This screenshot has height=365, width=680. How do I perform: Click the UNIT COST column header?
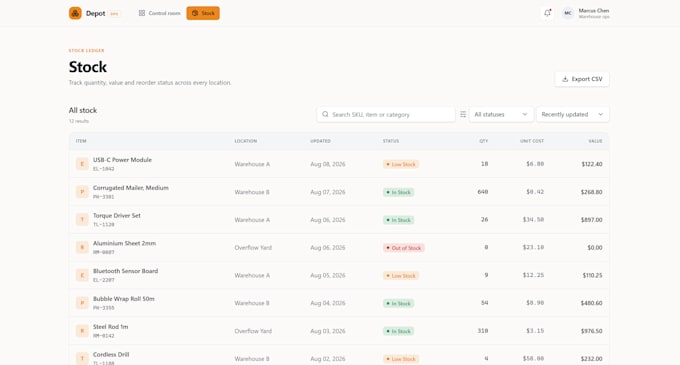tap(532, 141)
